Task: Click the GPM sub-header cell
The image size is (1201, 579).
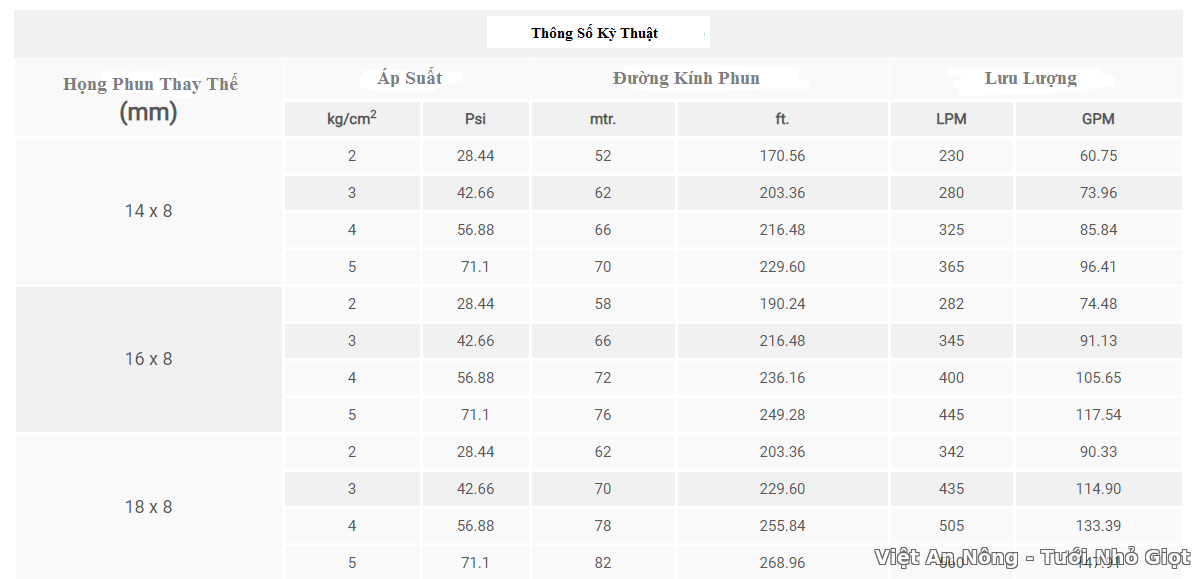Action: click(x=1098, y=119)
